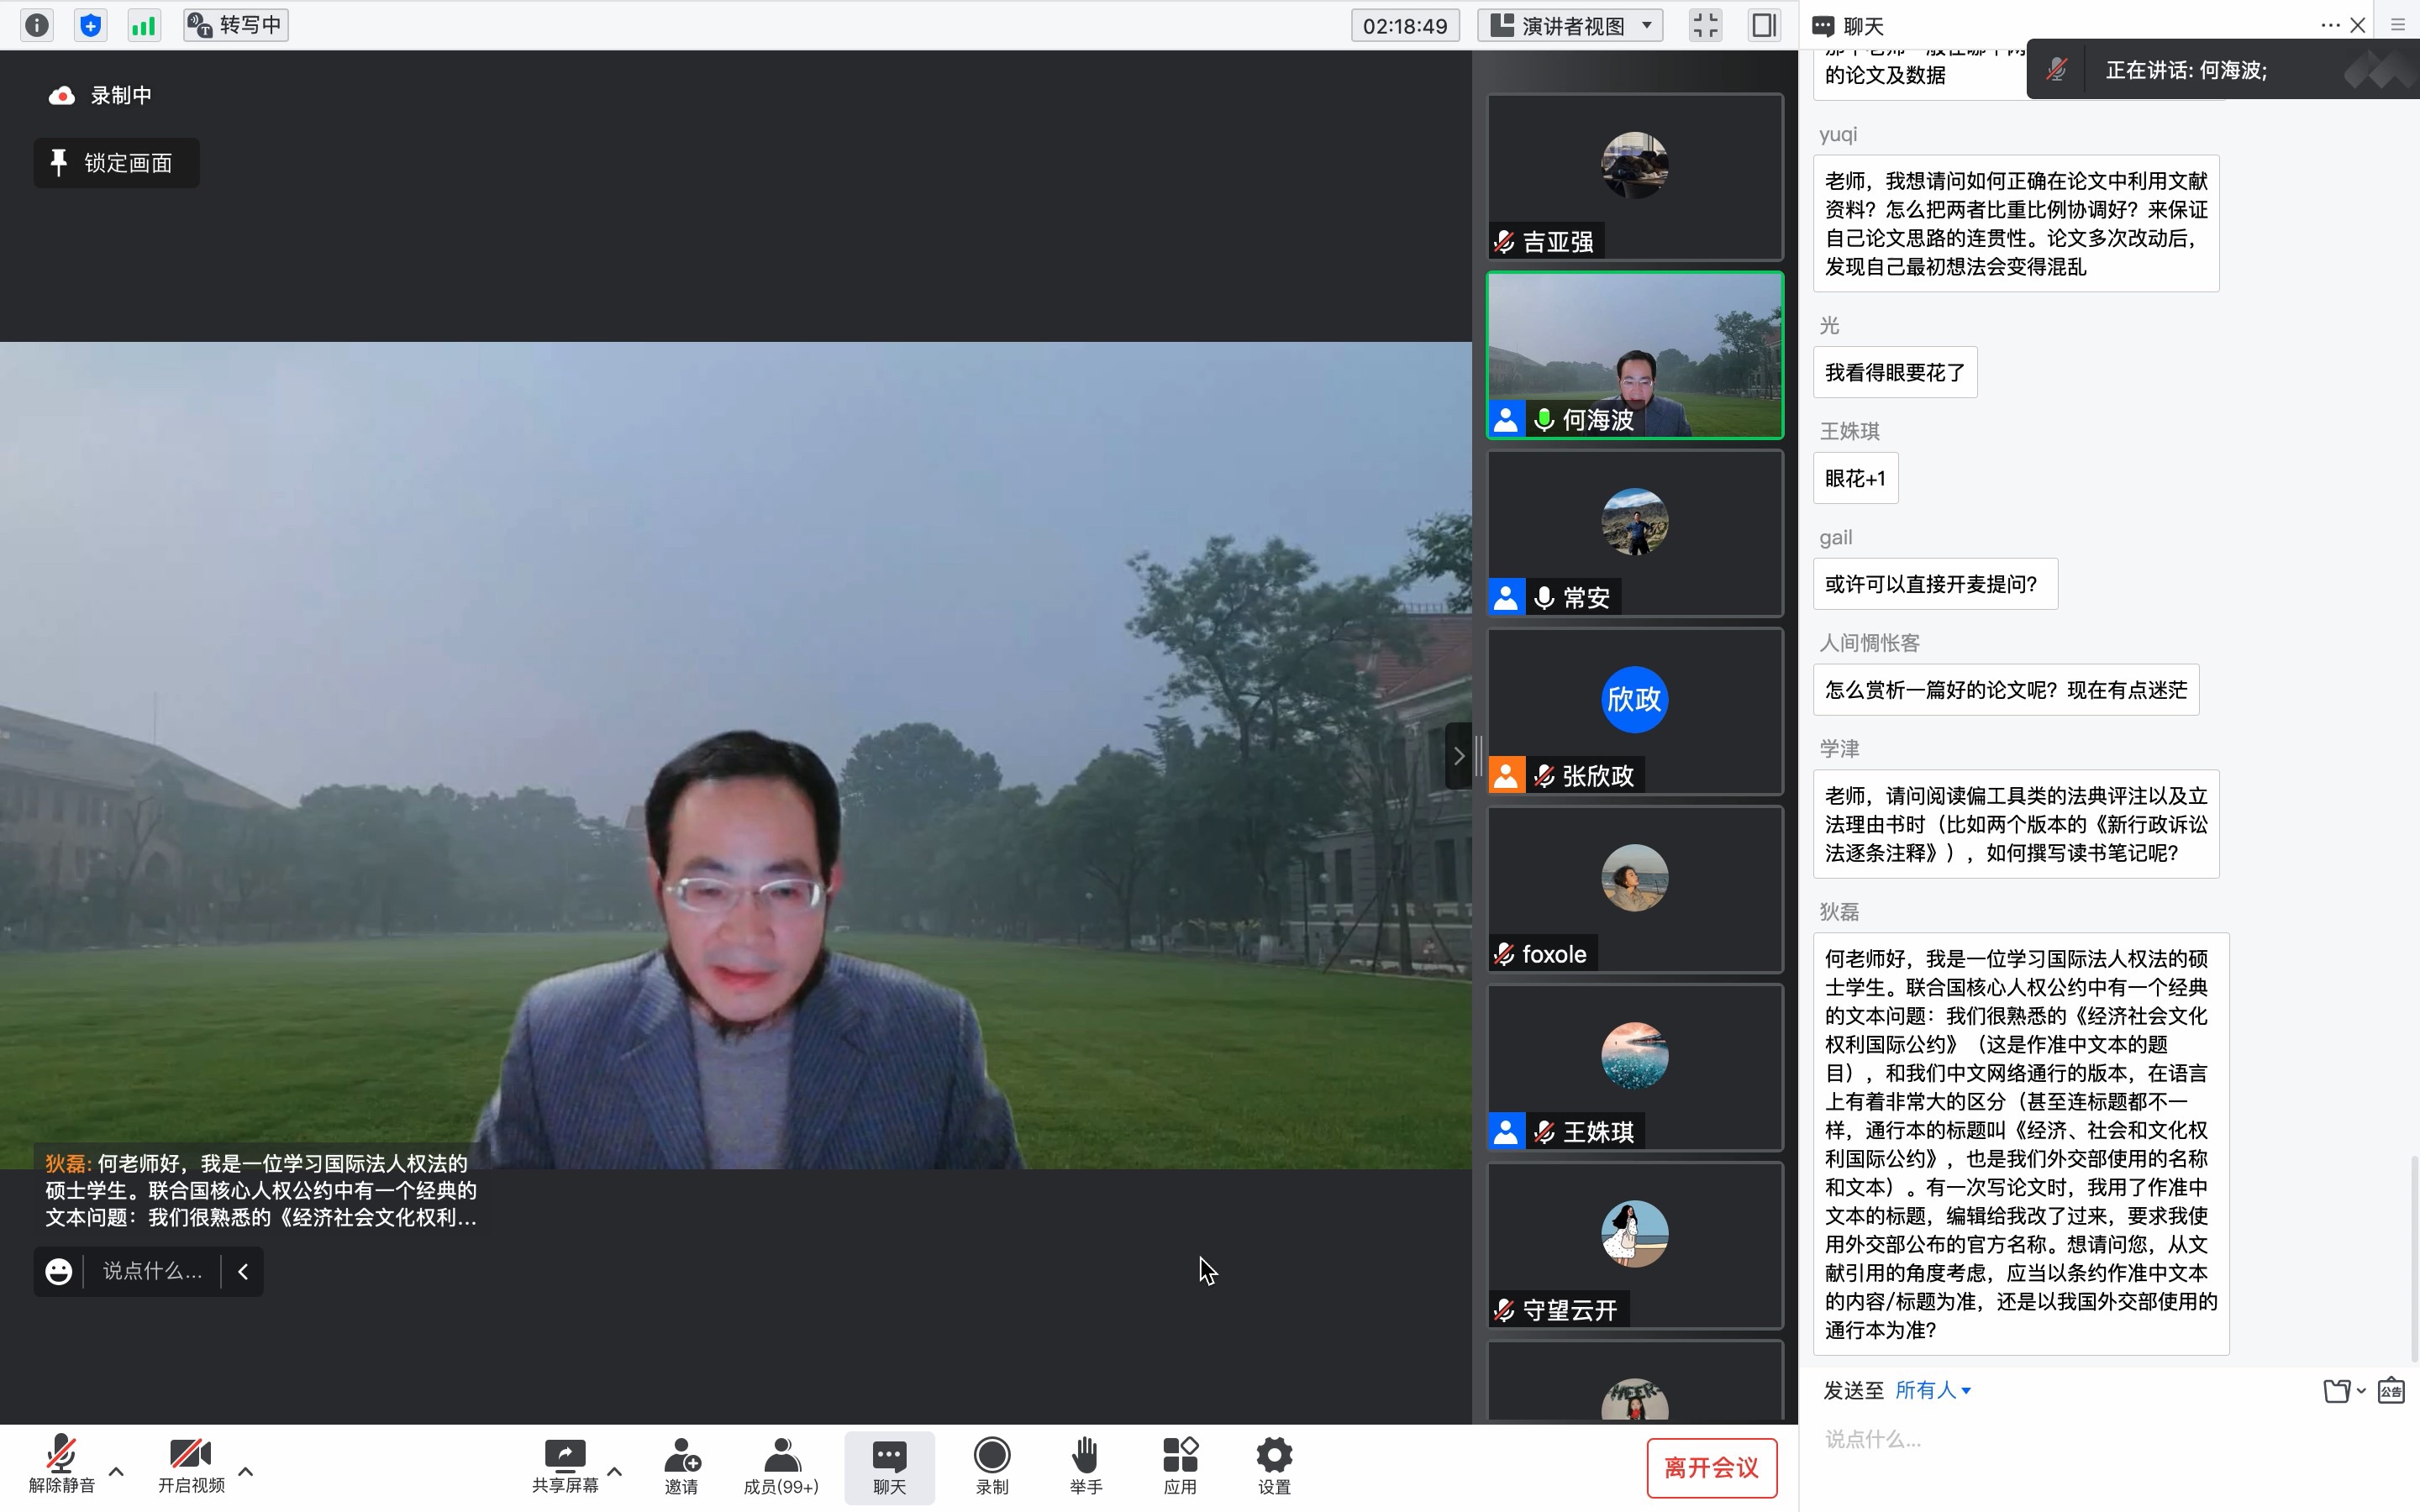
Task: Click the 录制 record button
Action: pos(992,1465)
